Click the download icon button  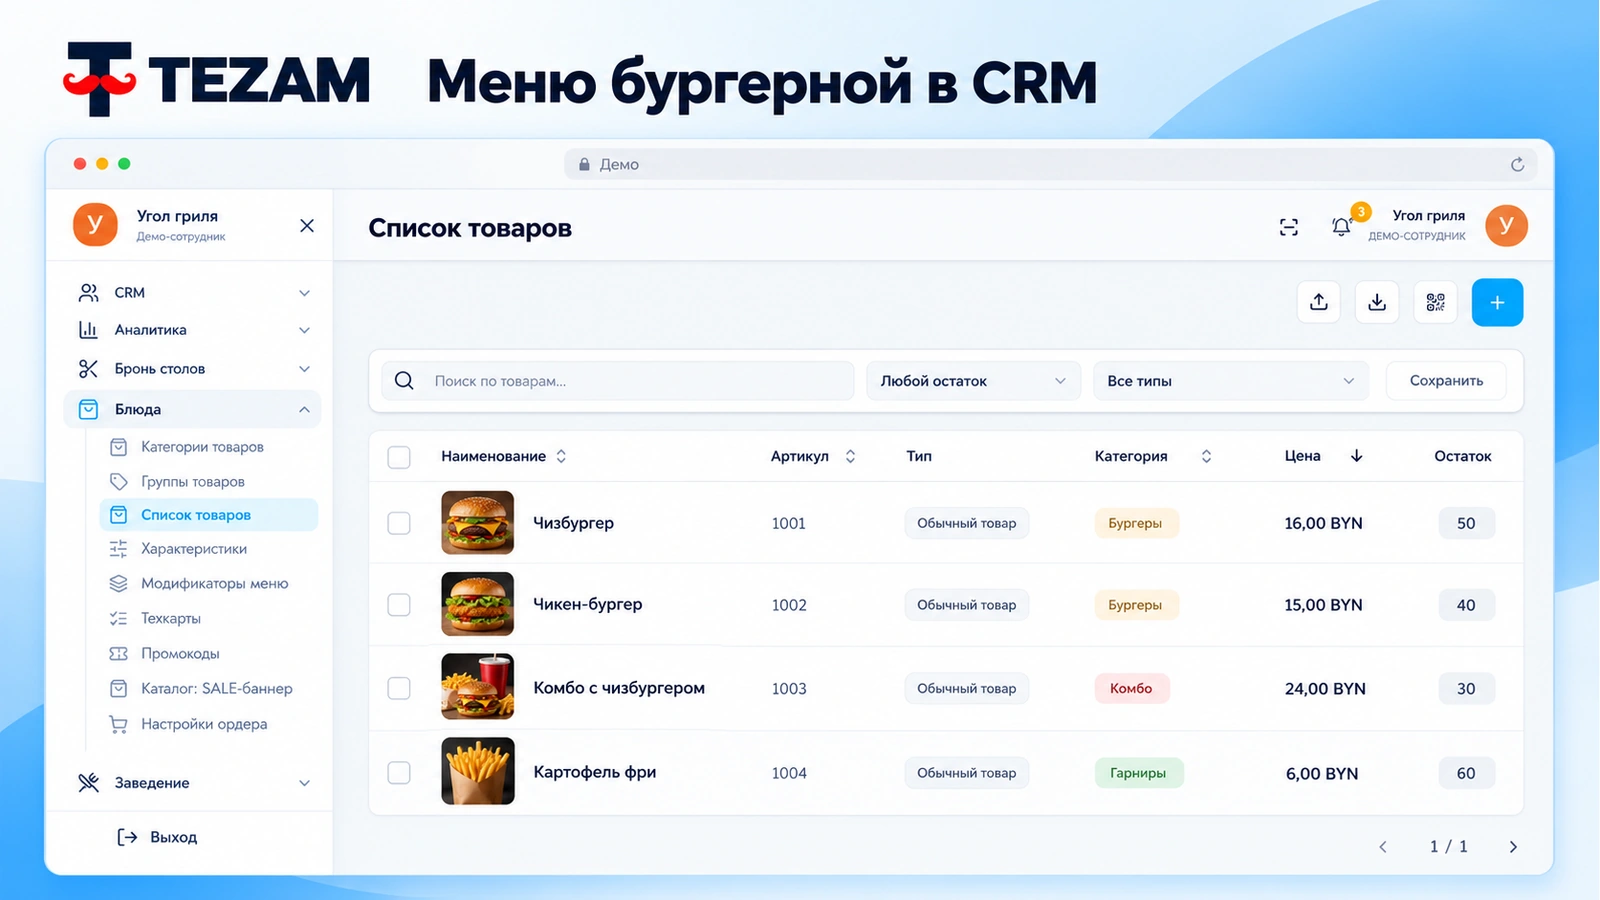point(1377,302)
